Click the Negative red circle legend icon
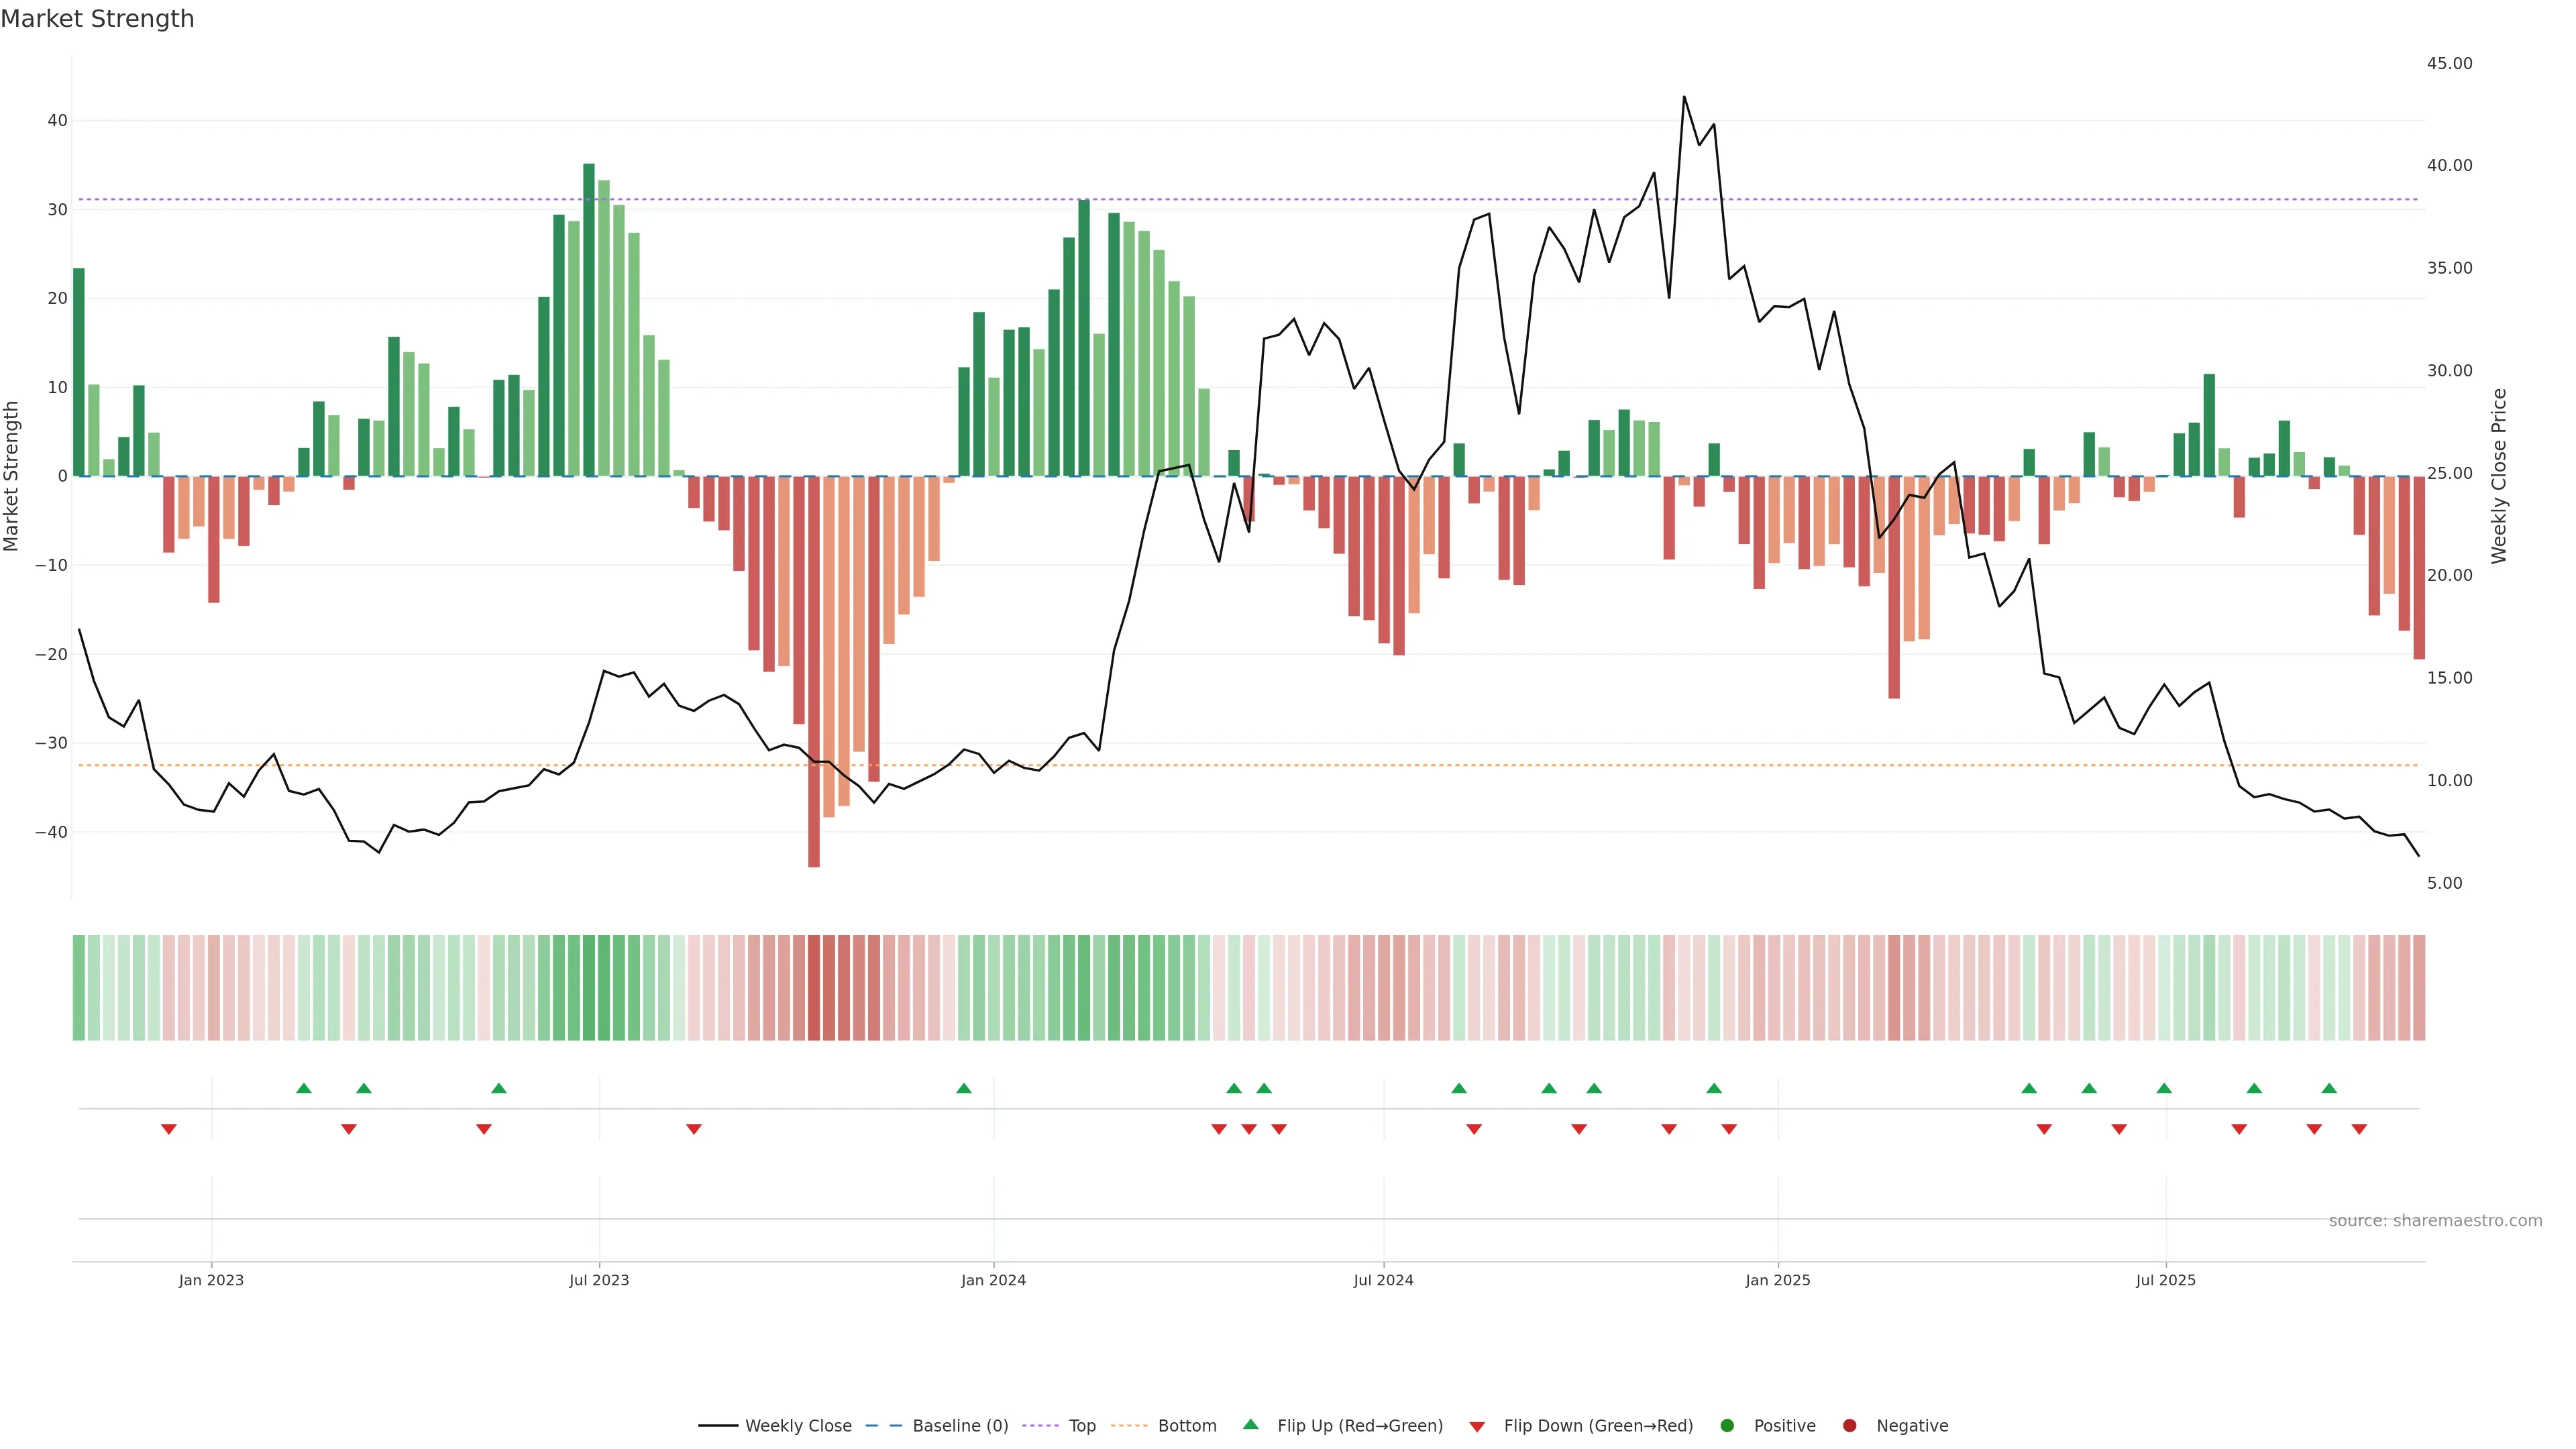Viewport: 2576px width, 1449px height. 1849,1426
